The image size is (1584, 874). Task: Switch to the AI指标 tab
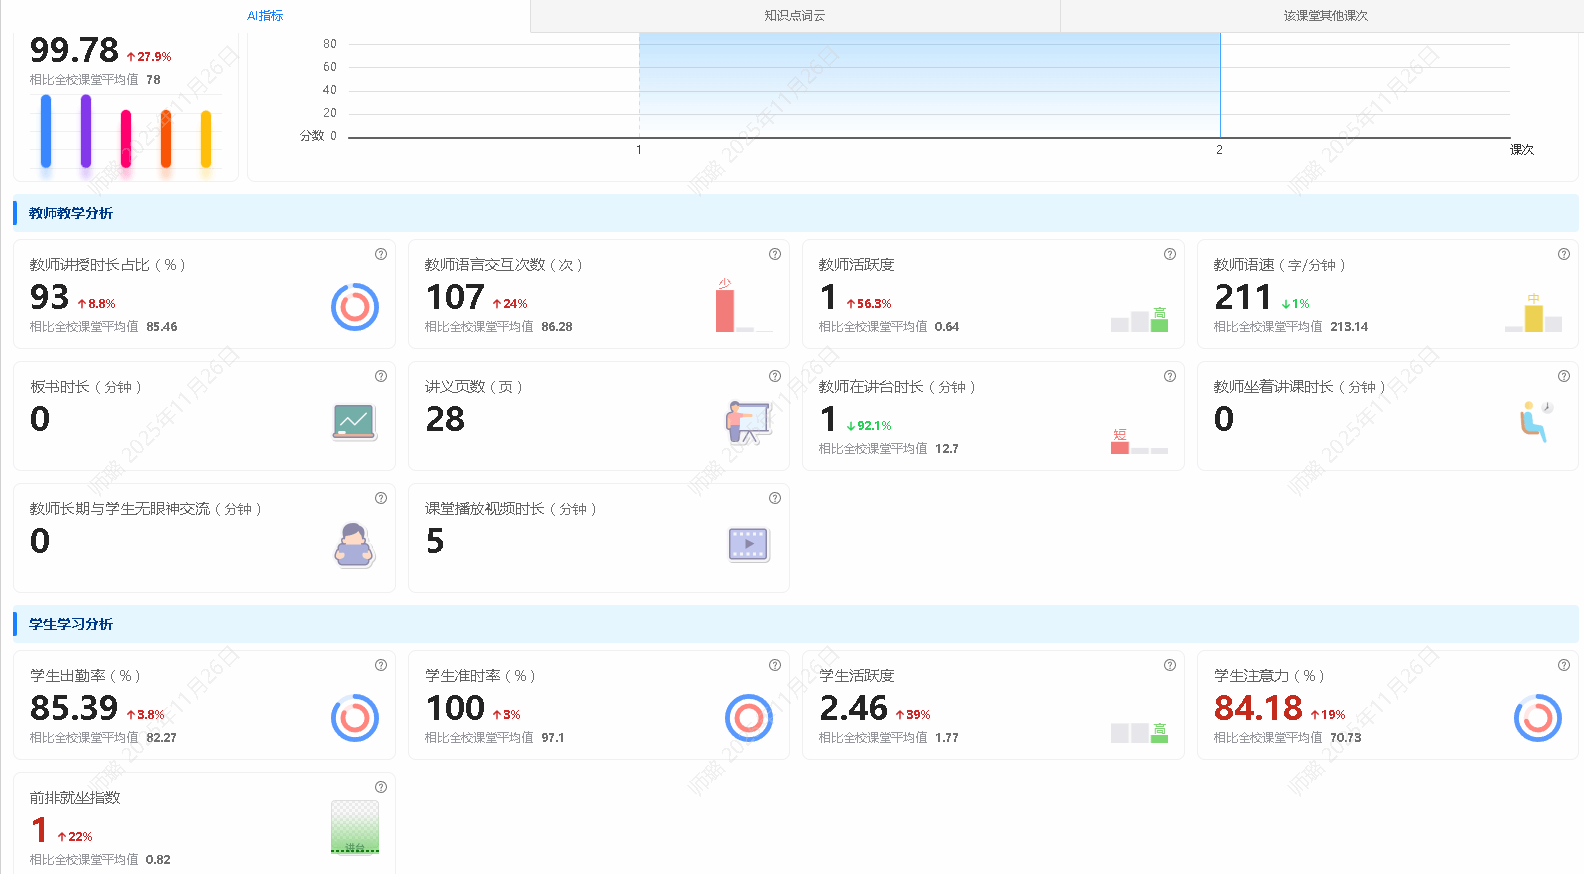(x=265, y=16)
